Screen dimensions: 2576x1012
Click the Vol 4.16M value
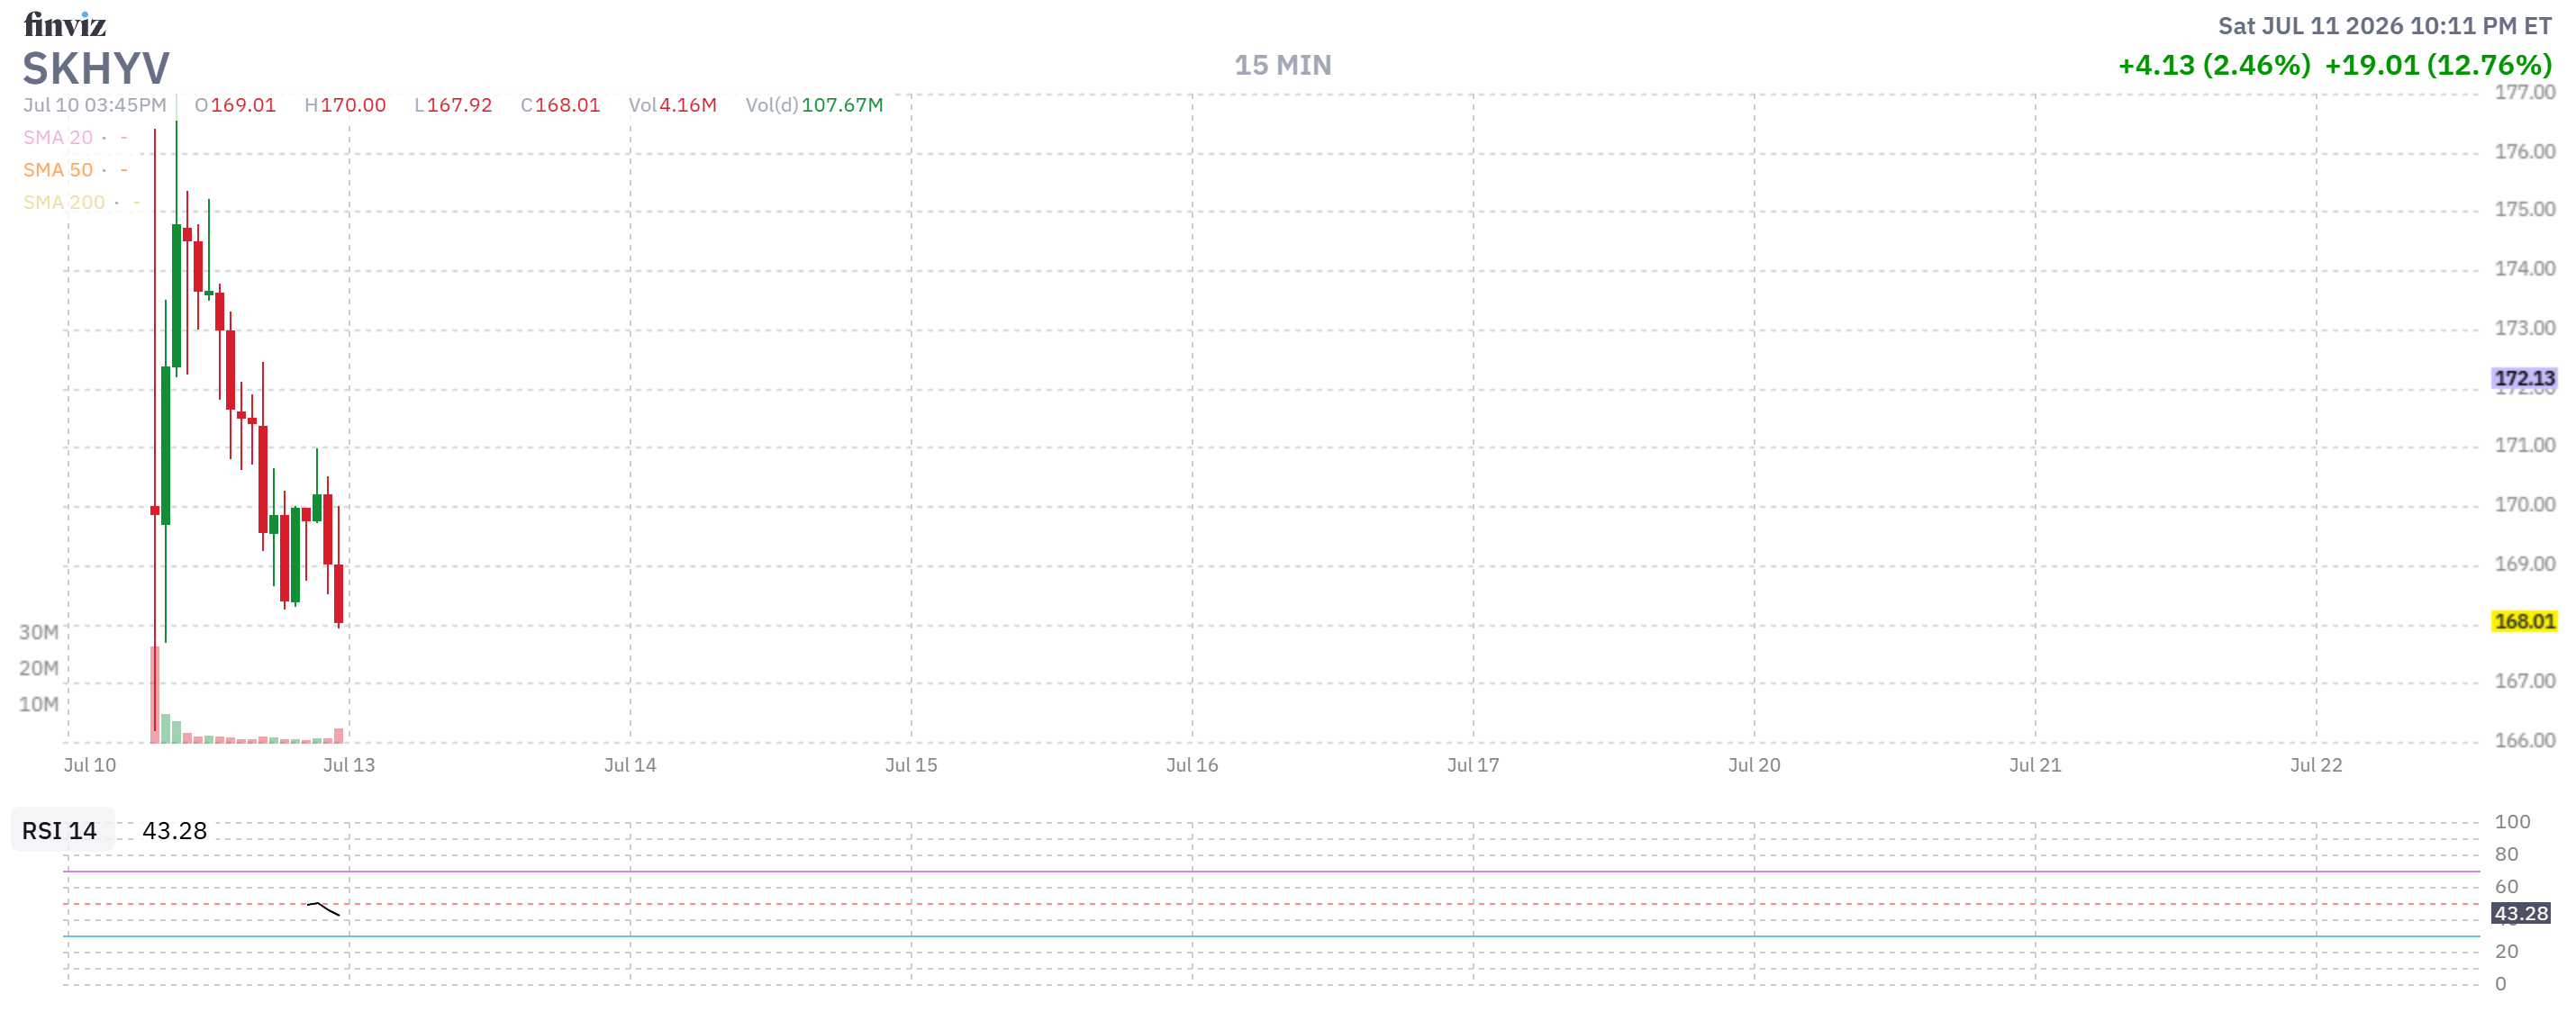click(x=687, y=105)
